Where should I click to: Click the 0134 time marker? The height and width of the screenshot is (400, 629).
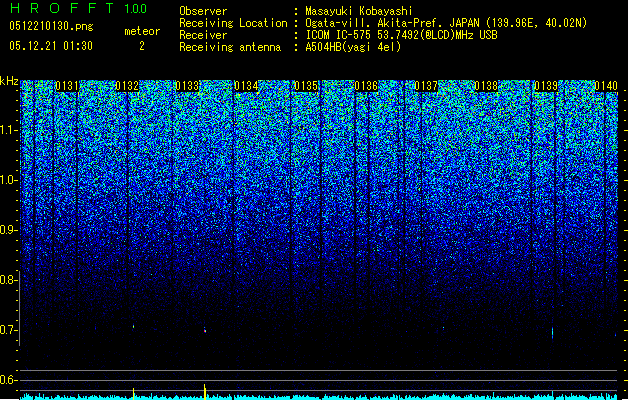246,86
